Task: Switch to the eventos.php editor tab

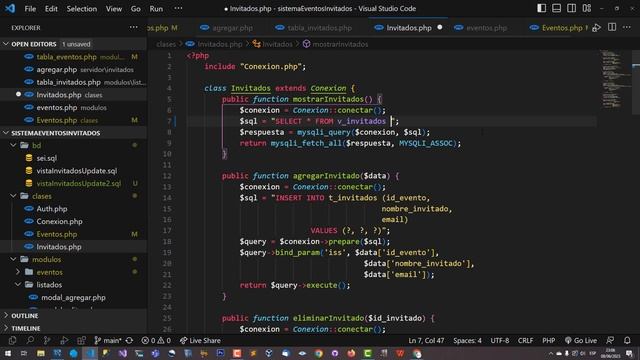Action: pos(481,28)
